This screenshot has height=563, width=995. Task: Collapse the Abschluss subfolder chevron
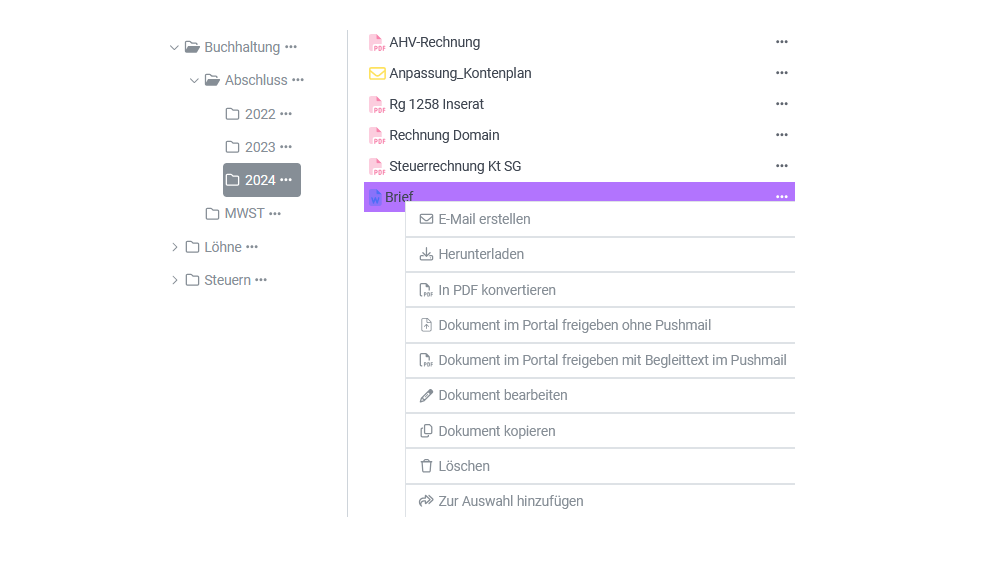194,80
